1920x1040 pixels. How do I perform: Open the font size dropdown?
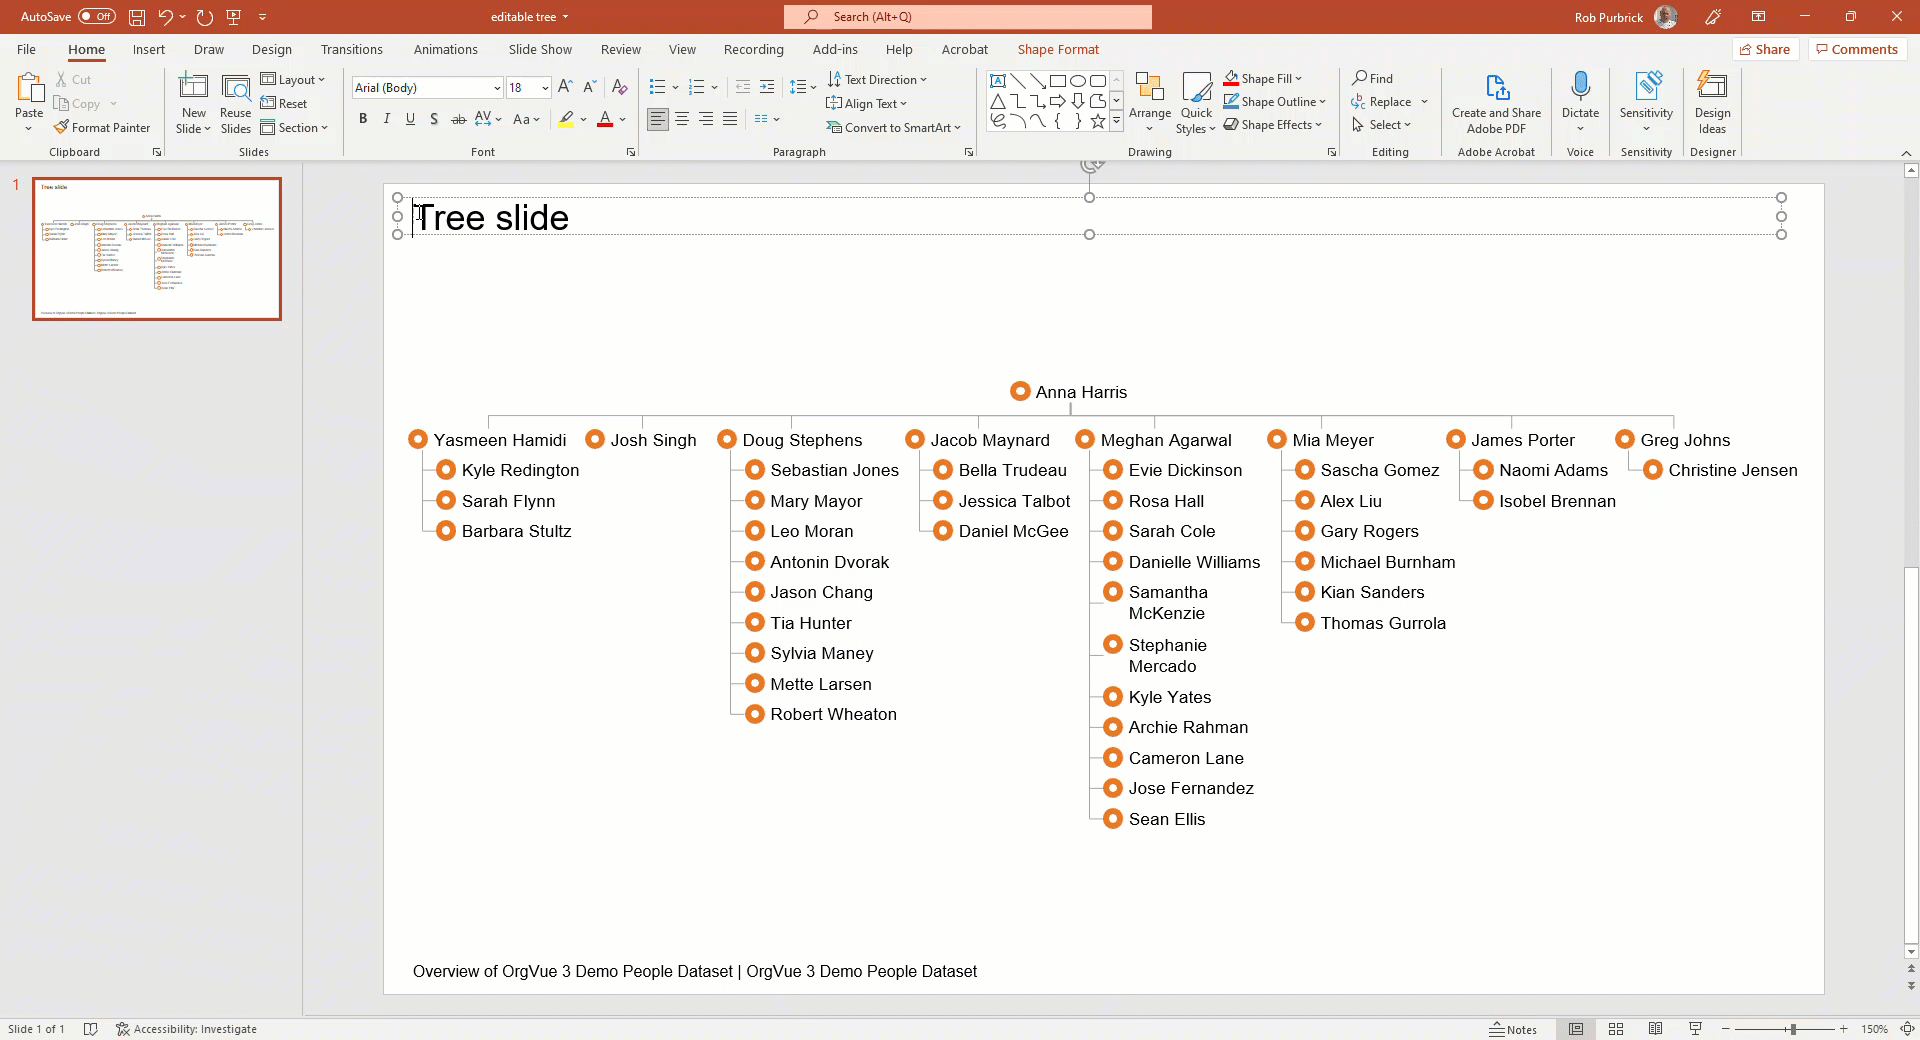coord(545,88)
